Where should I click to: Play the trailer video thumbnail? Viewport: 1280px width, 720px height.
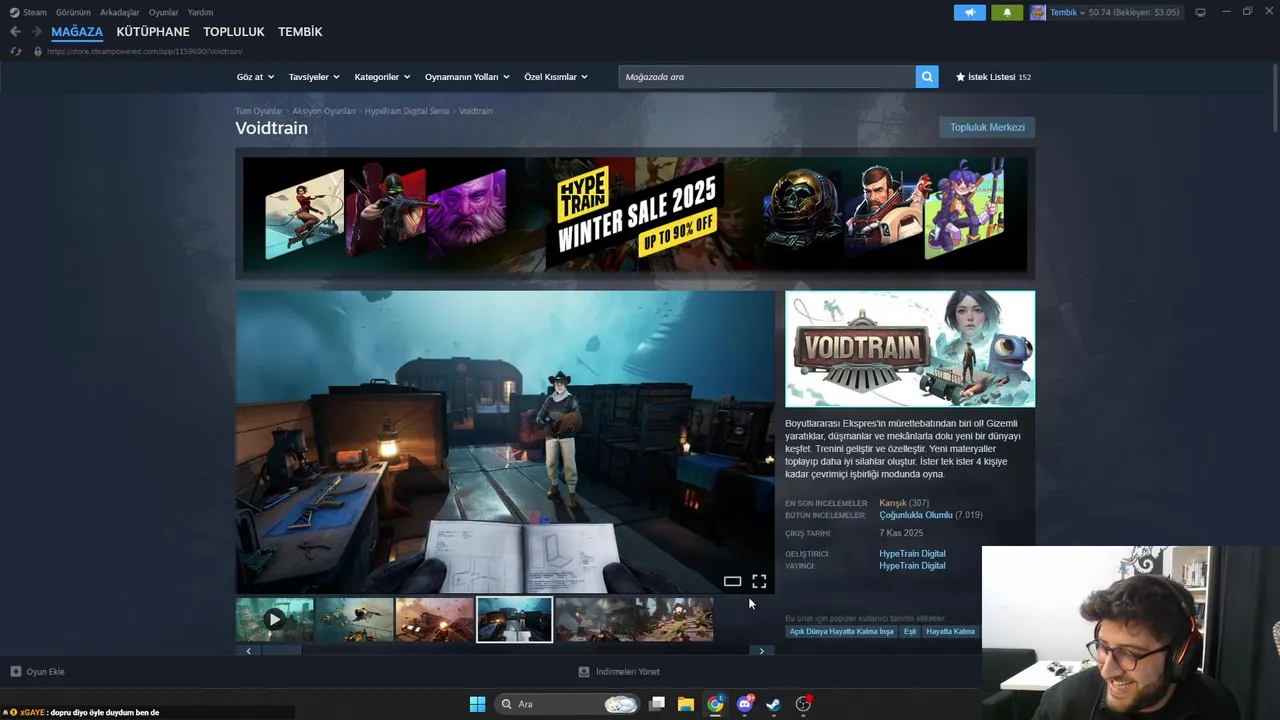pos(274,619)
